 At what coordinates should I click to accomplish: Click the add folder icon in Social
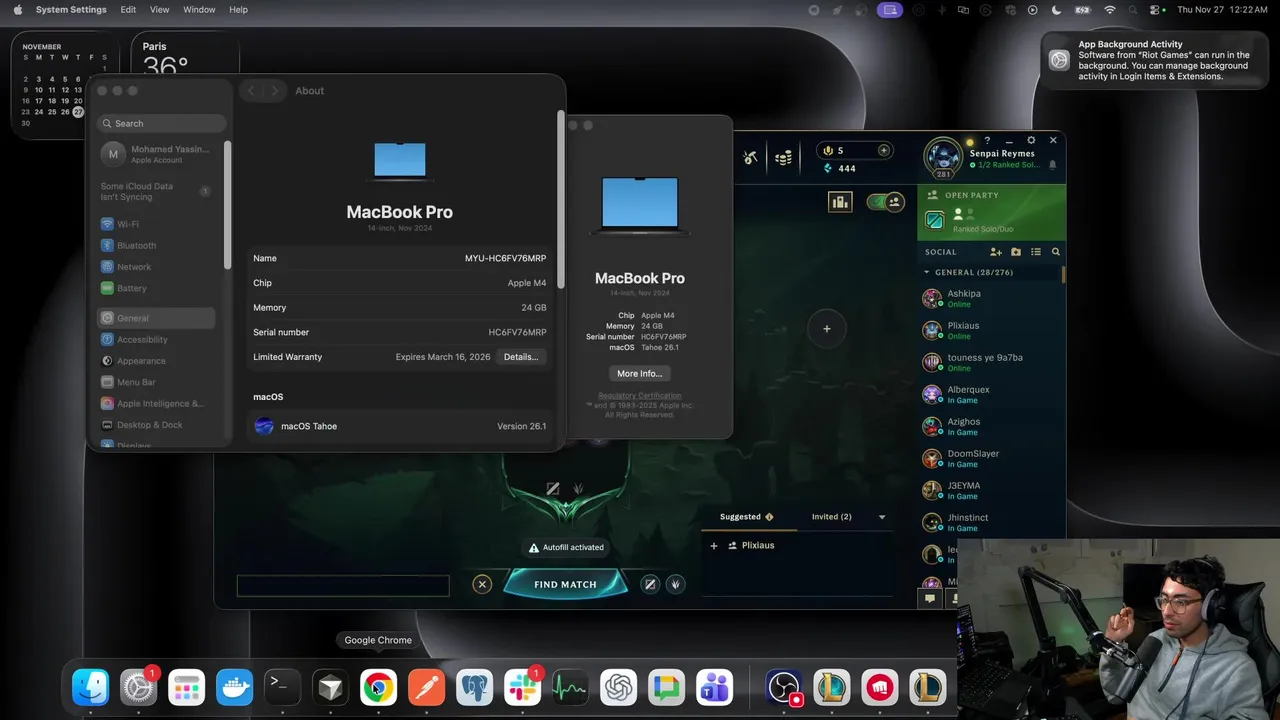(x=1016, y=252)
